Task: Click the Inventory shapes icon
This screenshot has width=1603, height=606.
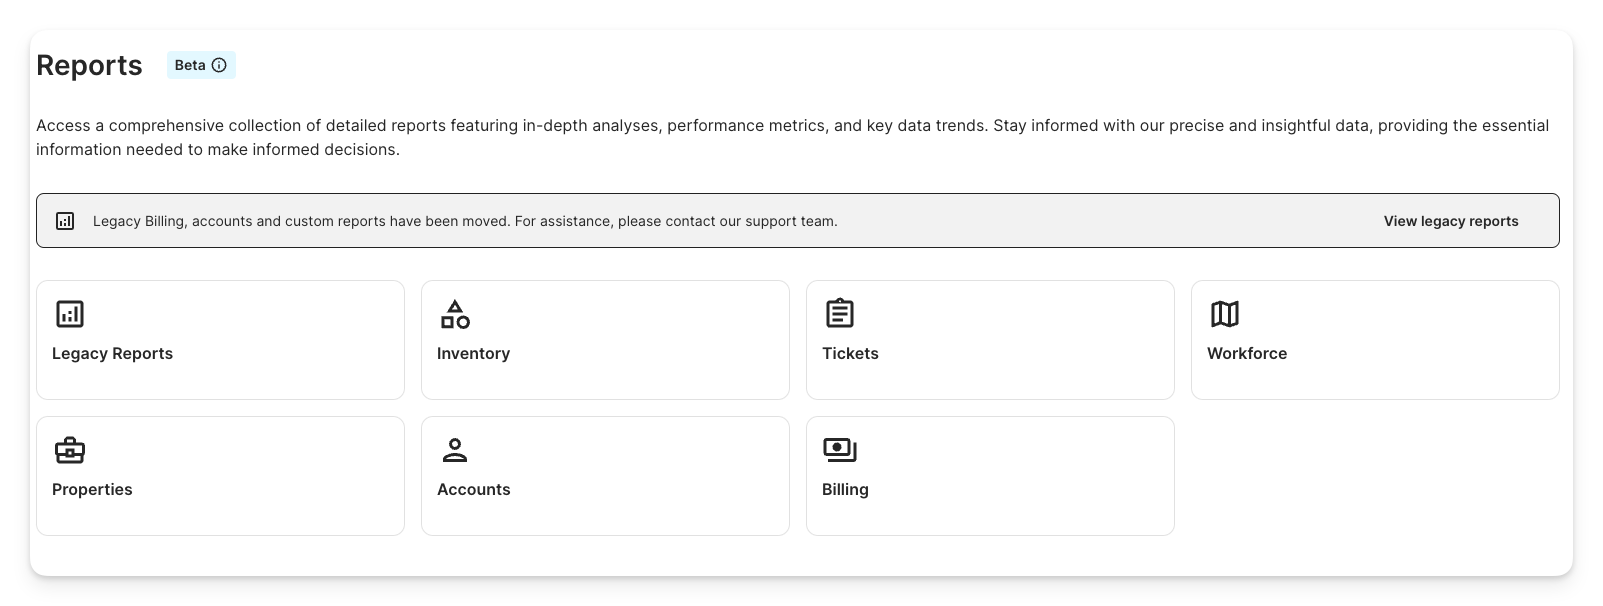Action: click(x=455, y=314)
